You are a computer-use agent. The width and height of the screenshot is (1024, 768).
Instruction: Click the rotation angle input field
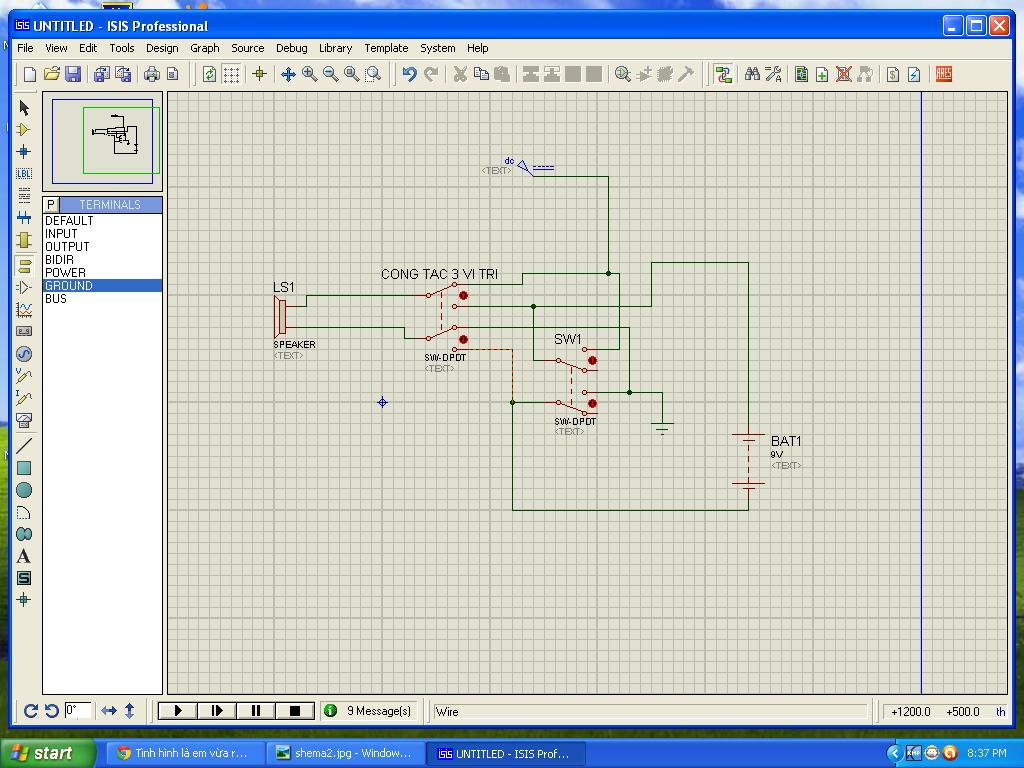point(78,711)
